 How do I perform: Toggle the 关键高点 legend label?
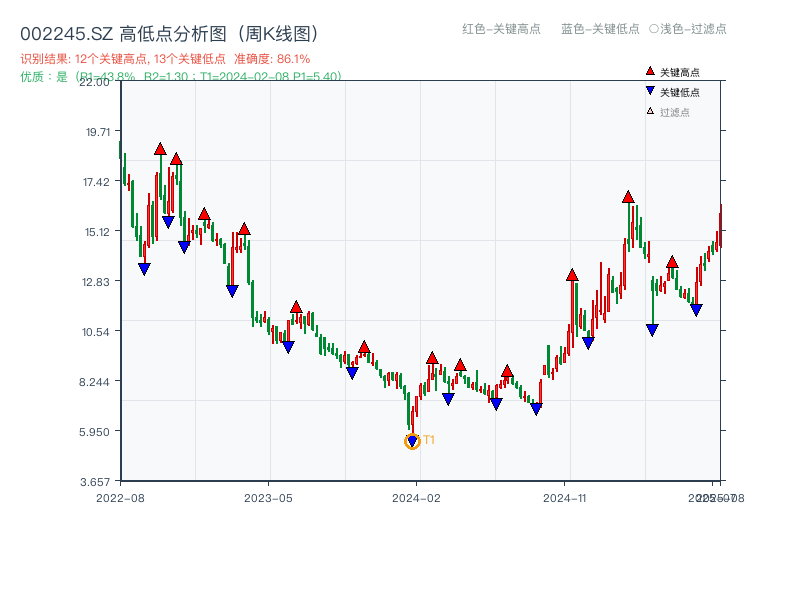680,72
